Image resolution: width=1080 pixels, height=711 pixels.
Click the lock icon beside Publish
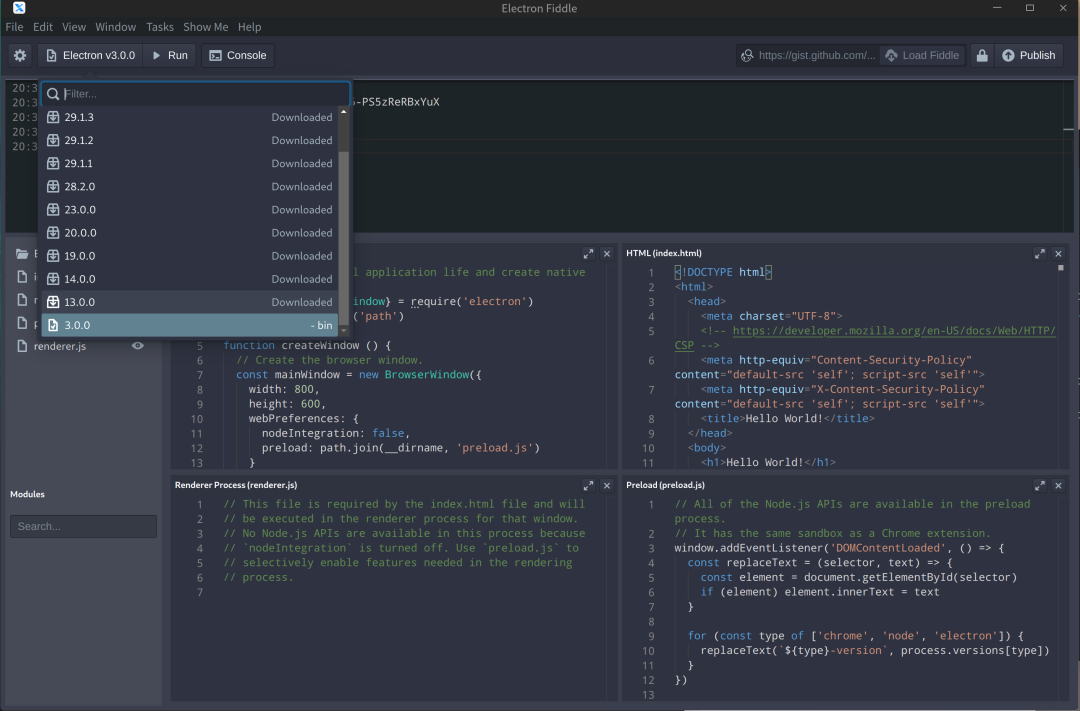[981, 56]
